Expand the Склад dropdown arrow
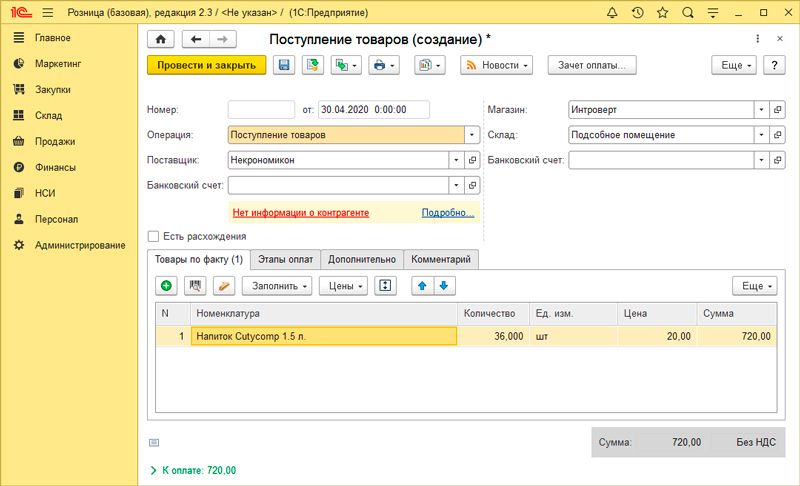The height and width of the screenshot is (486, 800). [761, 135]
